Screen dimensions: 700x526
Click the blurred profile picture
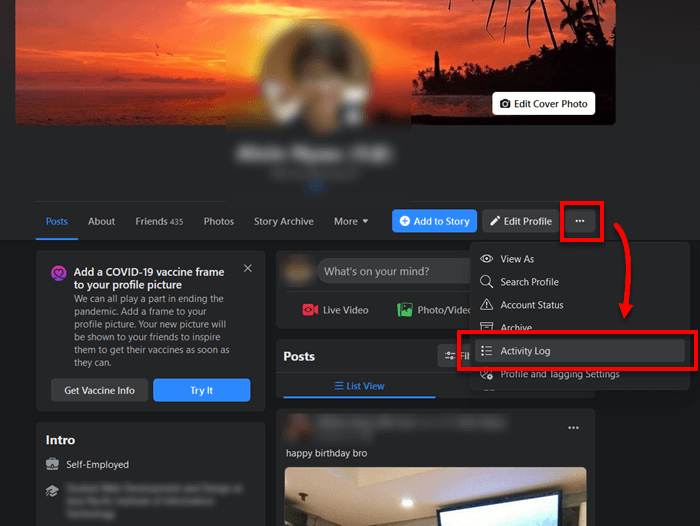(x=316, y=77)
